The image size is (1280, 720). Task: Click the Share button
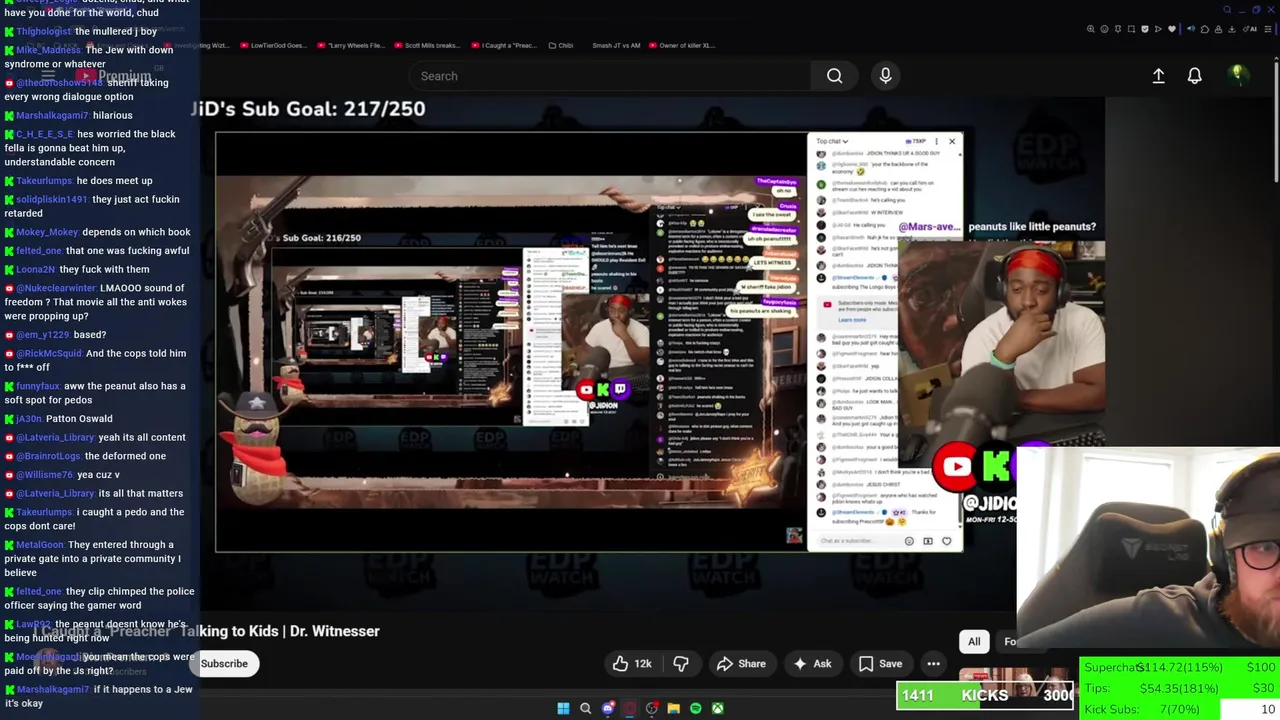tap(741, 664)
